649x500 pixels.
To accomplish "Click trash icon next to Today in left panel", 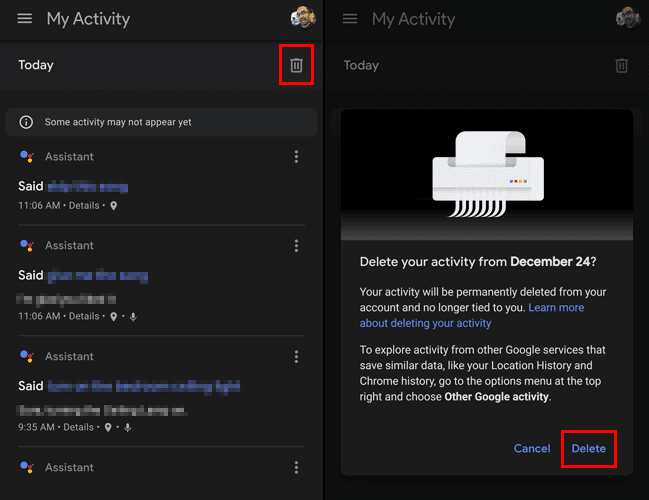I will click(x=296, y=65).
